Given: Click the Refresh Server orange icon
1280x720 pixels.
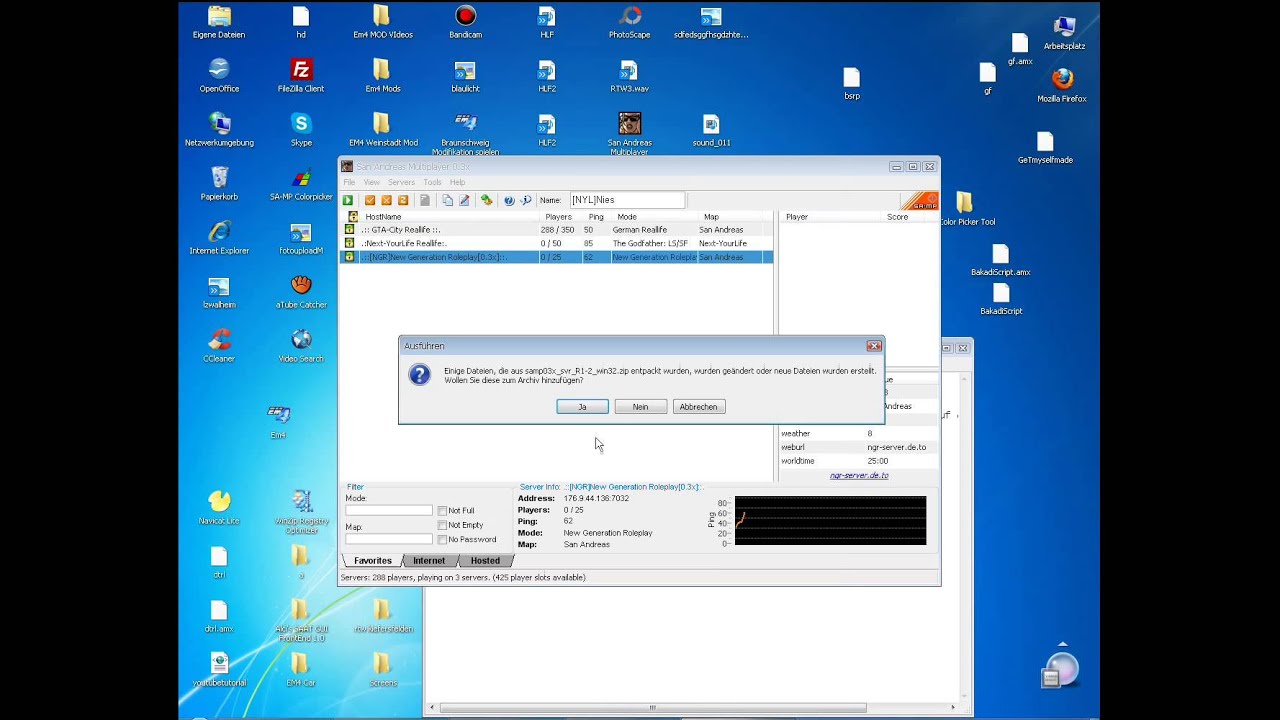Looking at the screenshot, I should [x=403, y=200].
